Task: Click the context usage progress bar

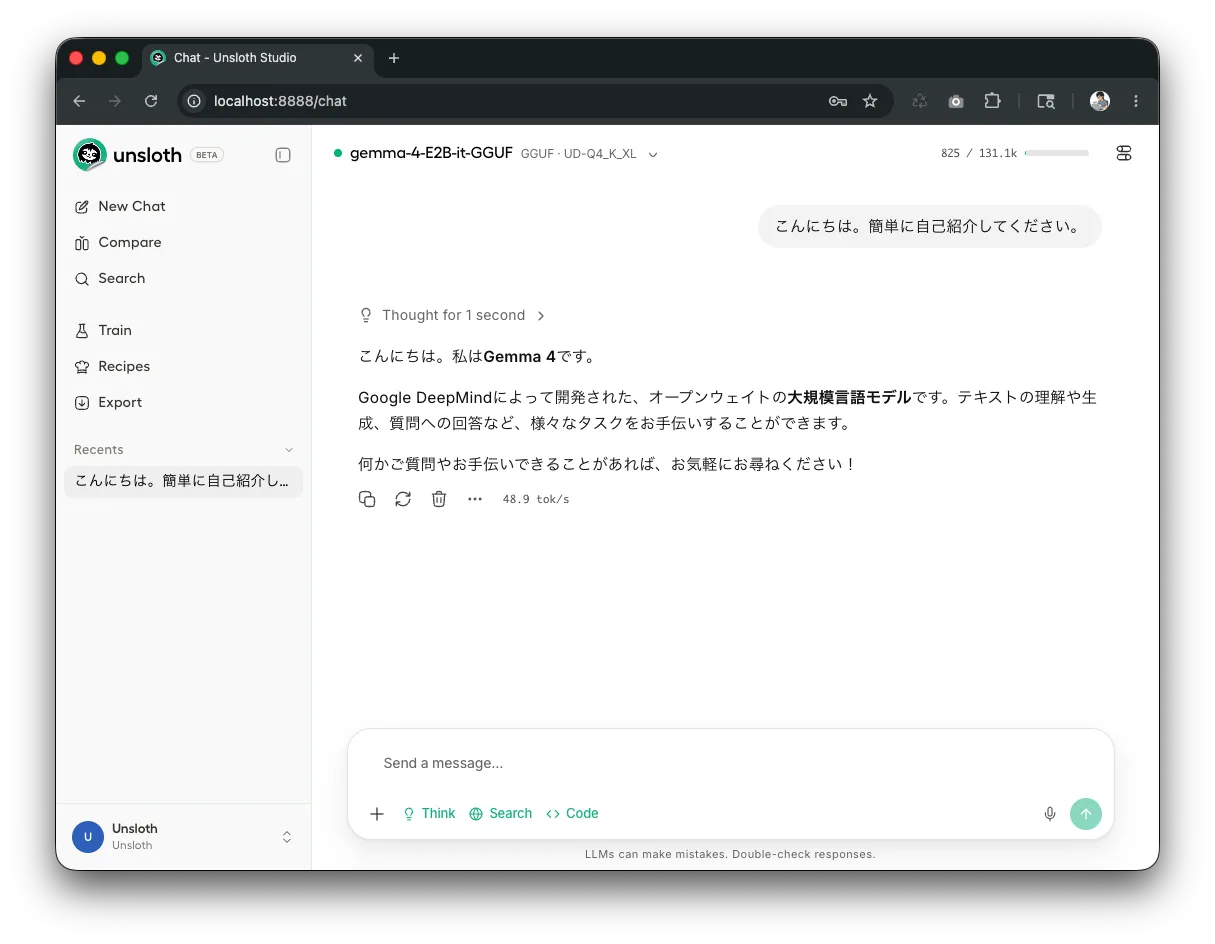Action: pos(1056,153)
